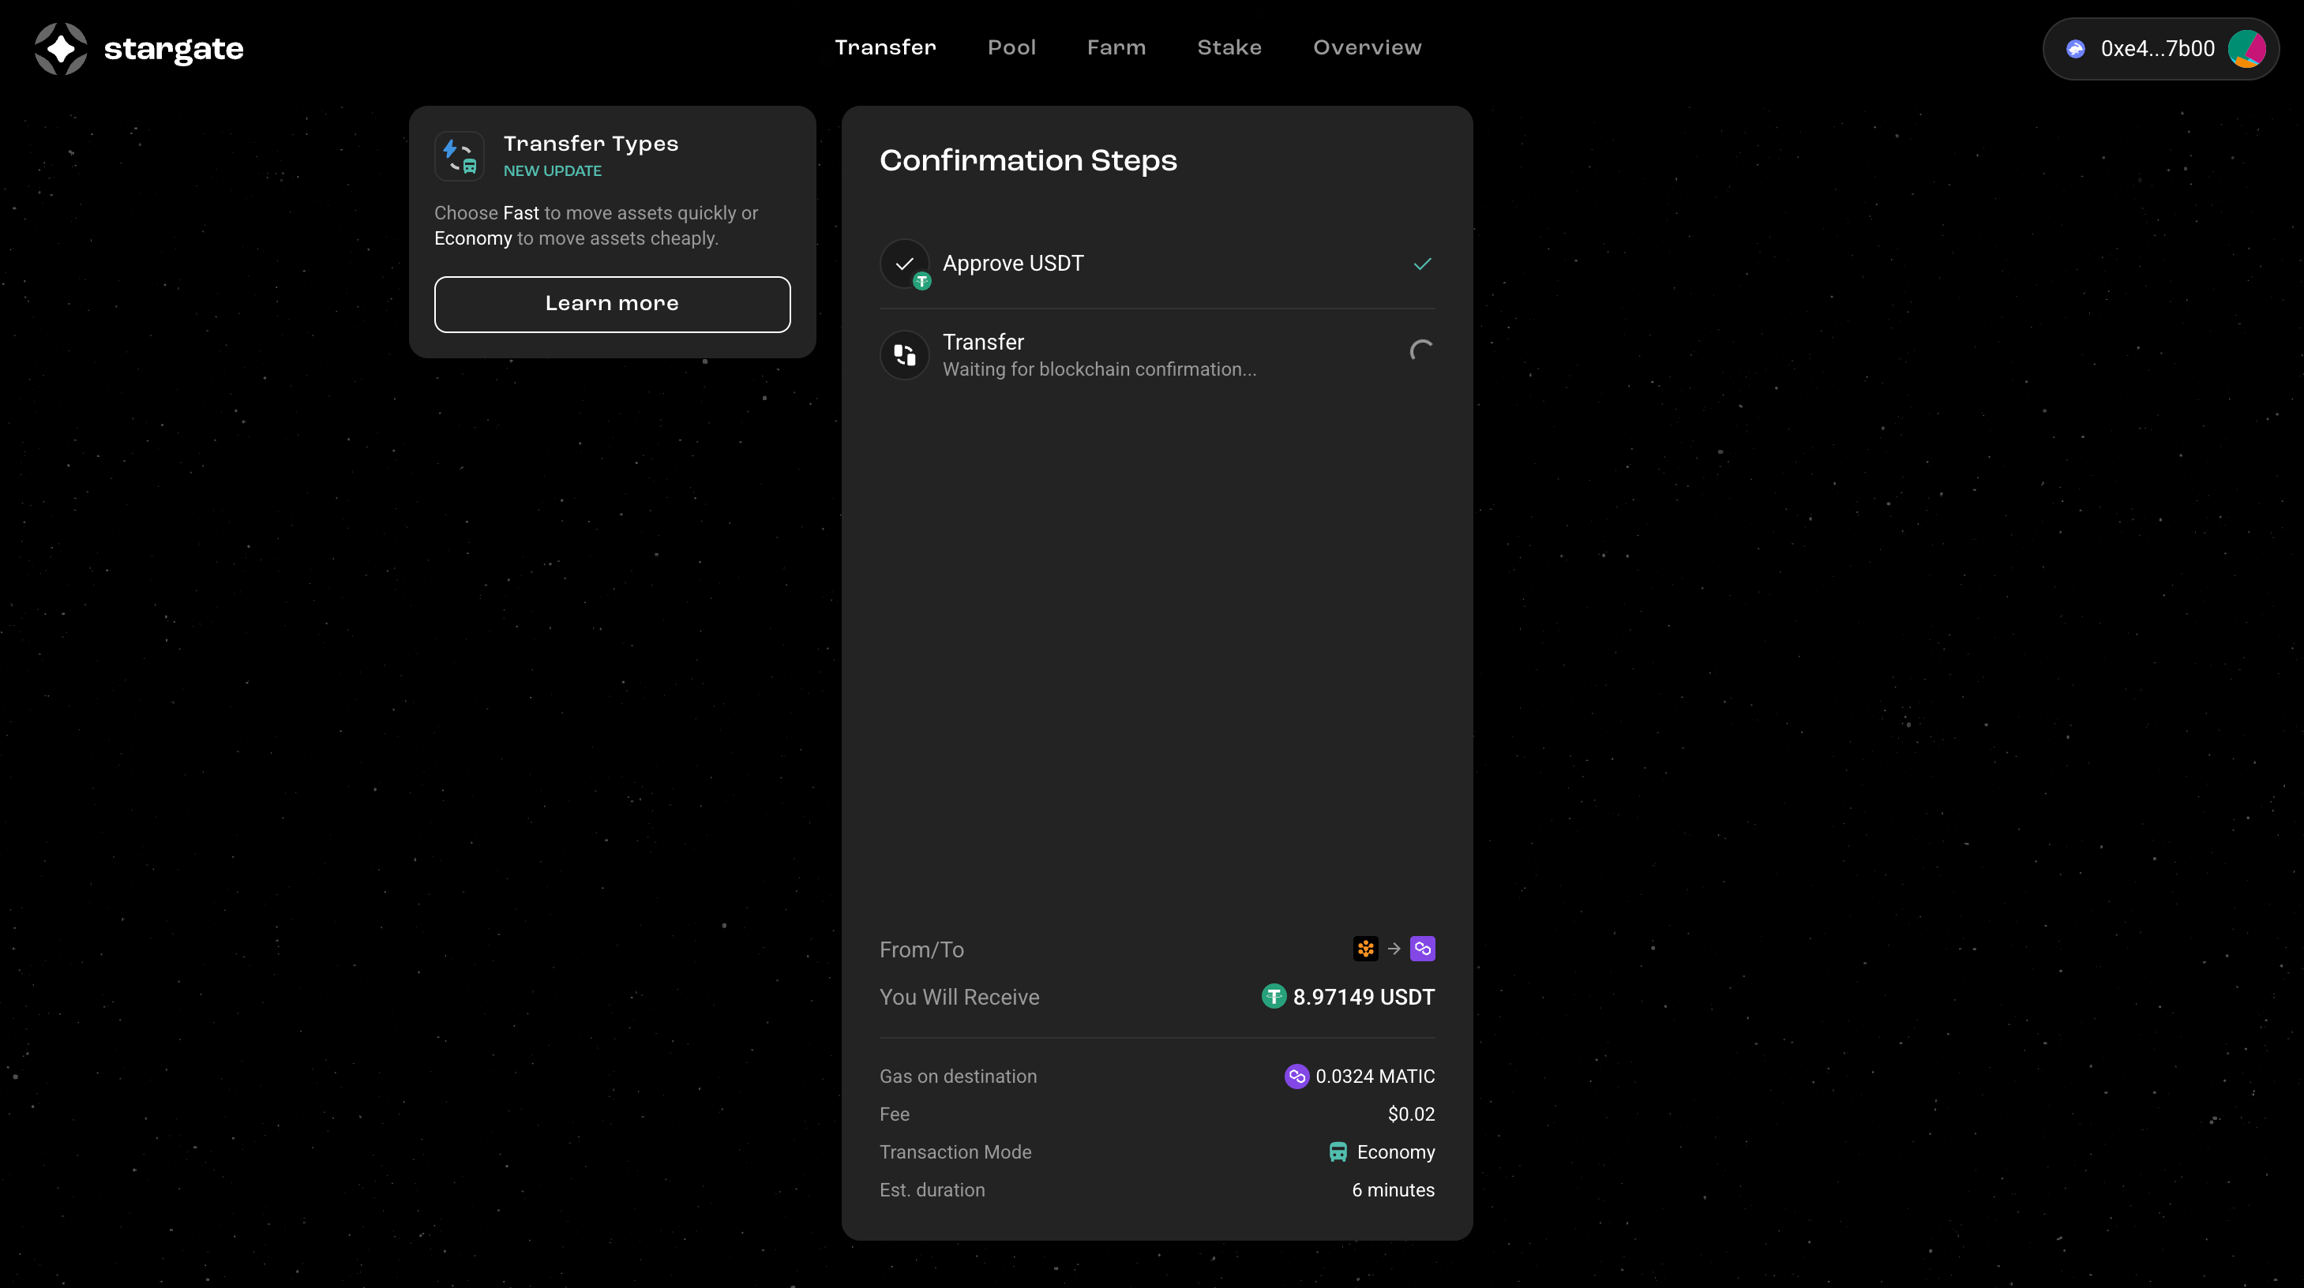Click the Approve USDT step icon
Viewport: 2304px width, 1288px height.
pos(904,264)
